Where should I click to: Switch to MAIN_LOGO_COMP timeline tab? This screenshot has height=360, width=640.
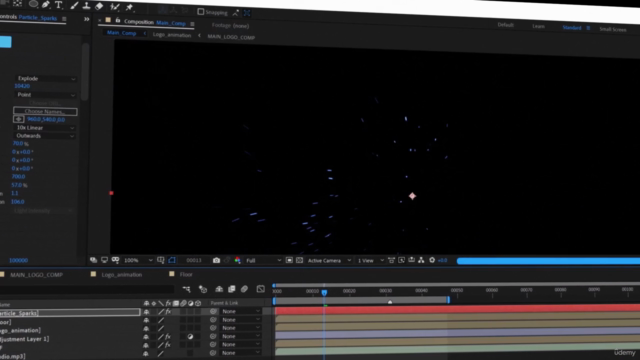(x=36, y=275)
